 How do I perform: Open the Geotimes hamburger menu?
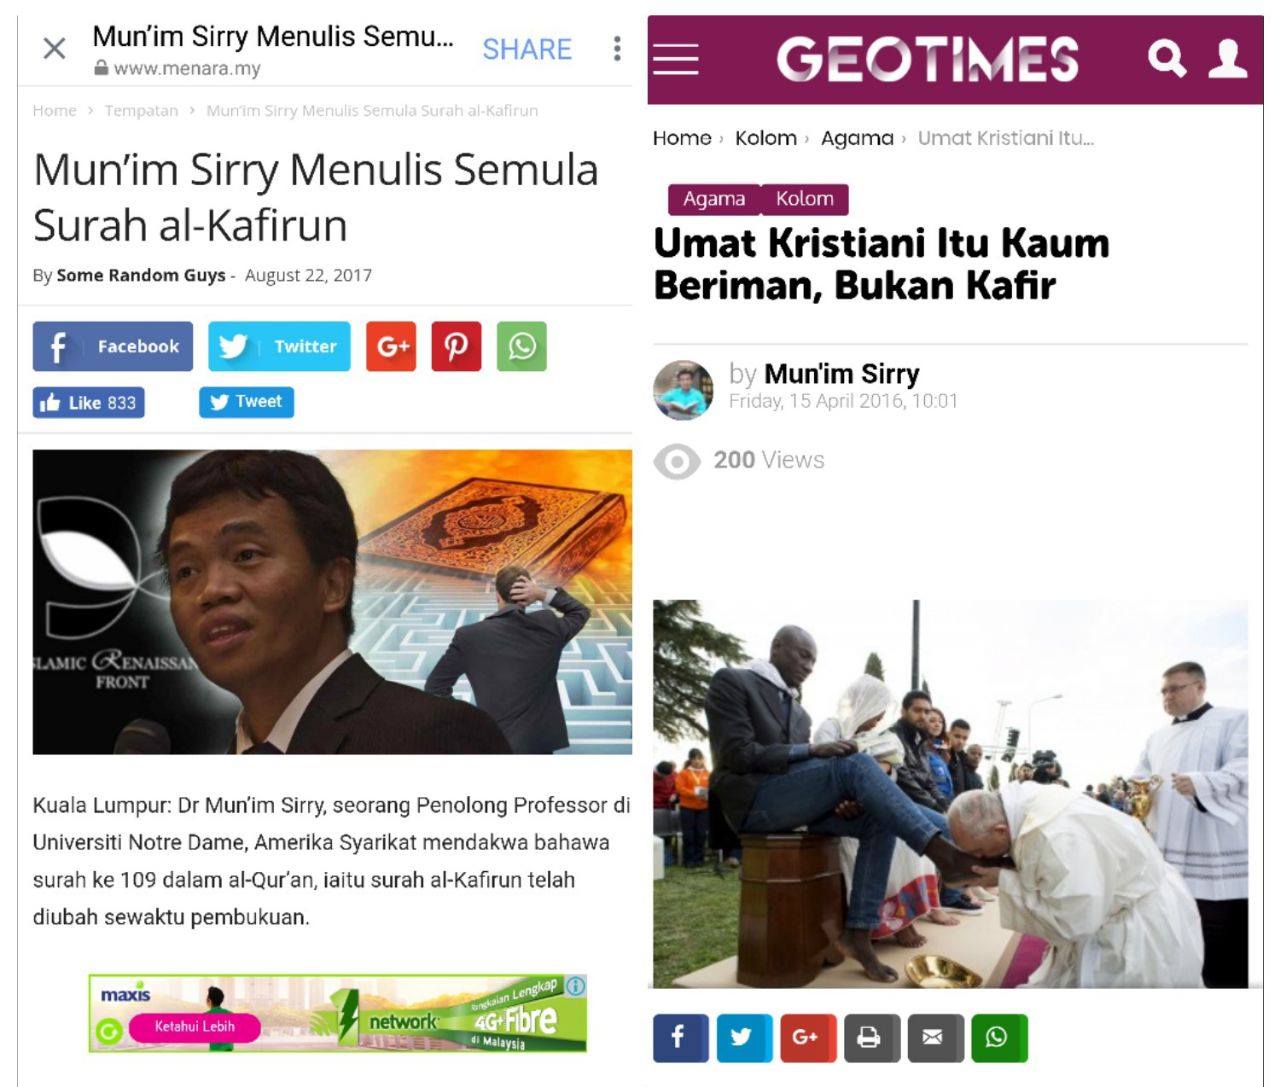coord(676,58)
